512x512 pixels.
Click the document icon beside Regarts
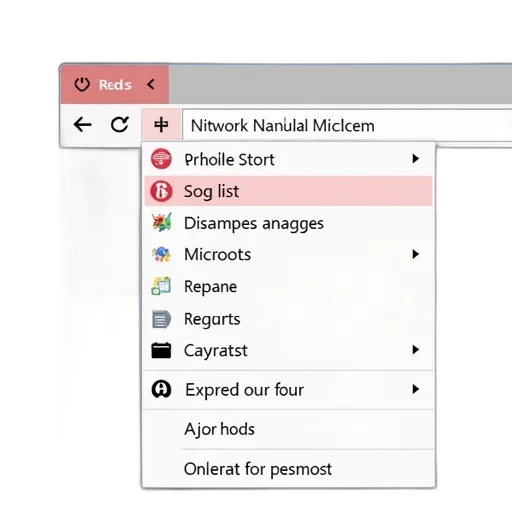pyautogui.click(x=161, y=319)
